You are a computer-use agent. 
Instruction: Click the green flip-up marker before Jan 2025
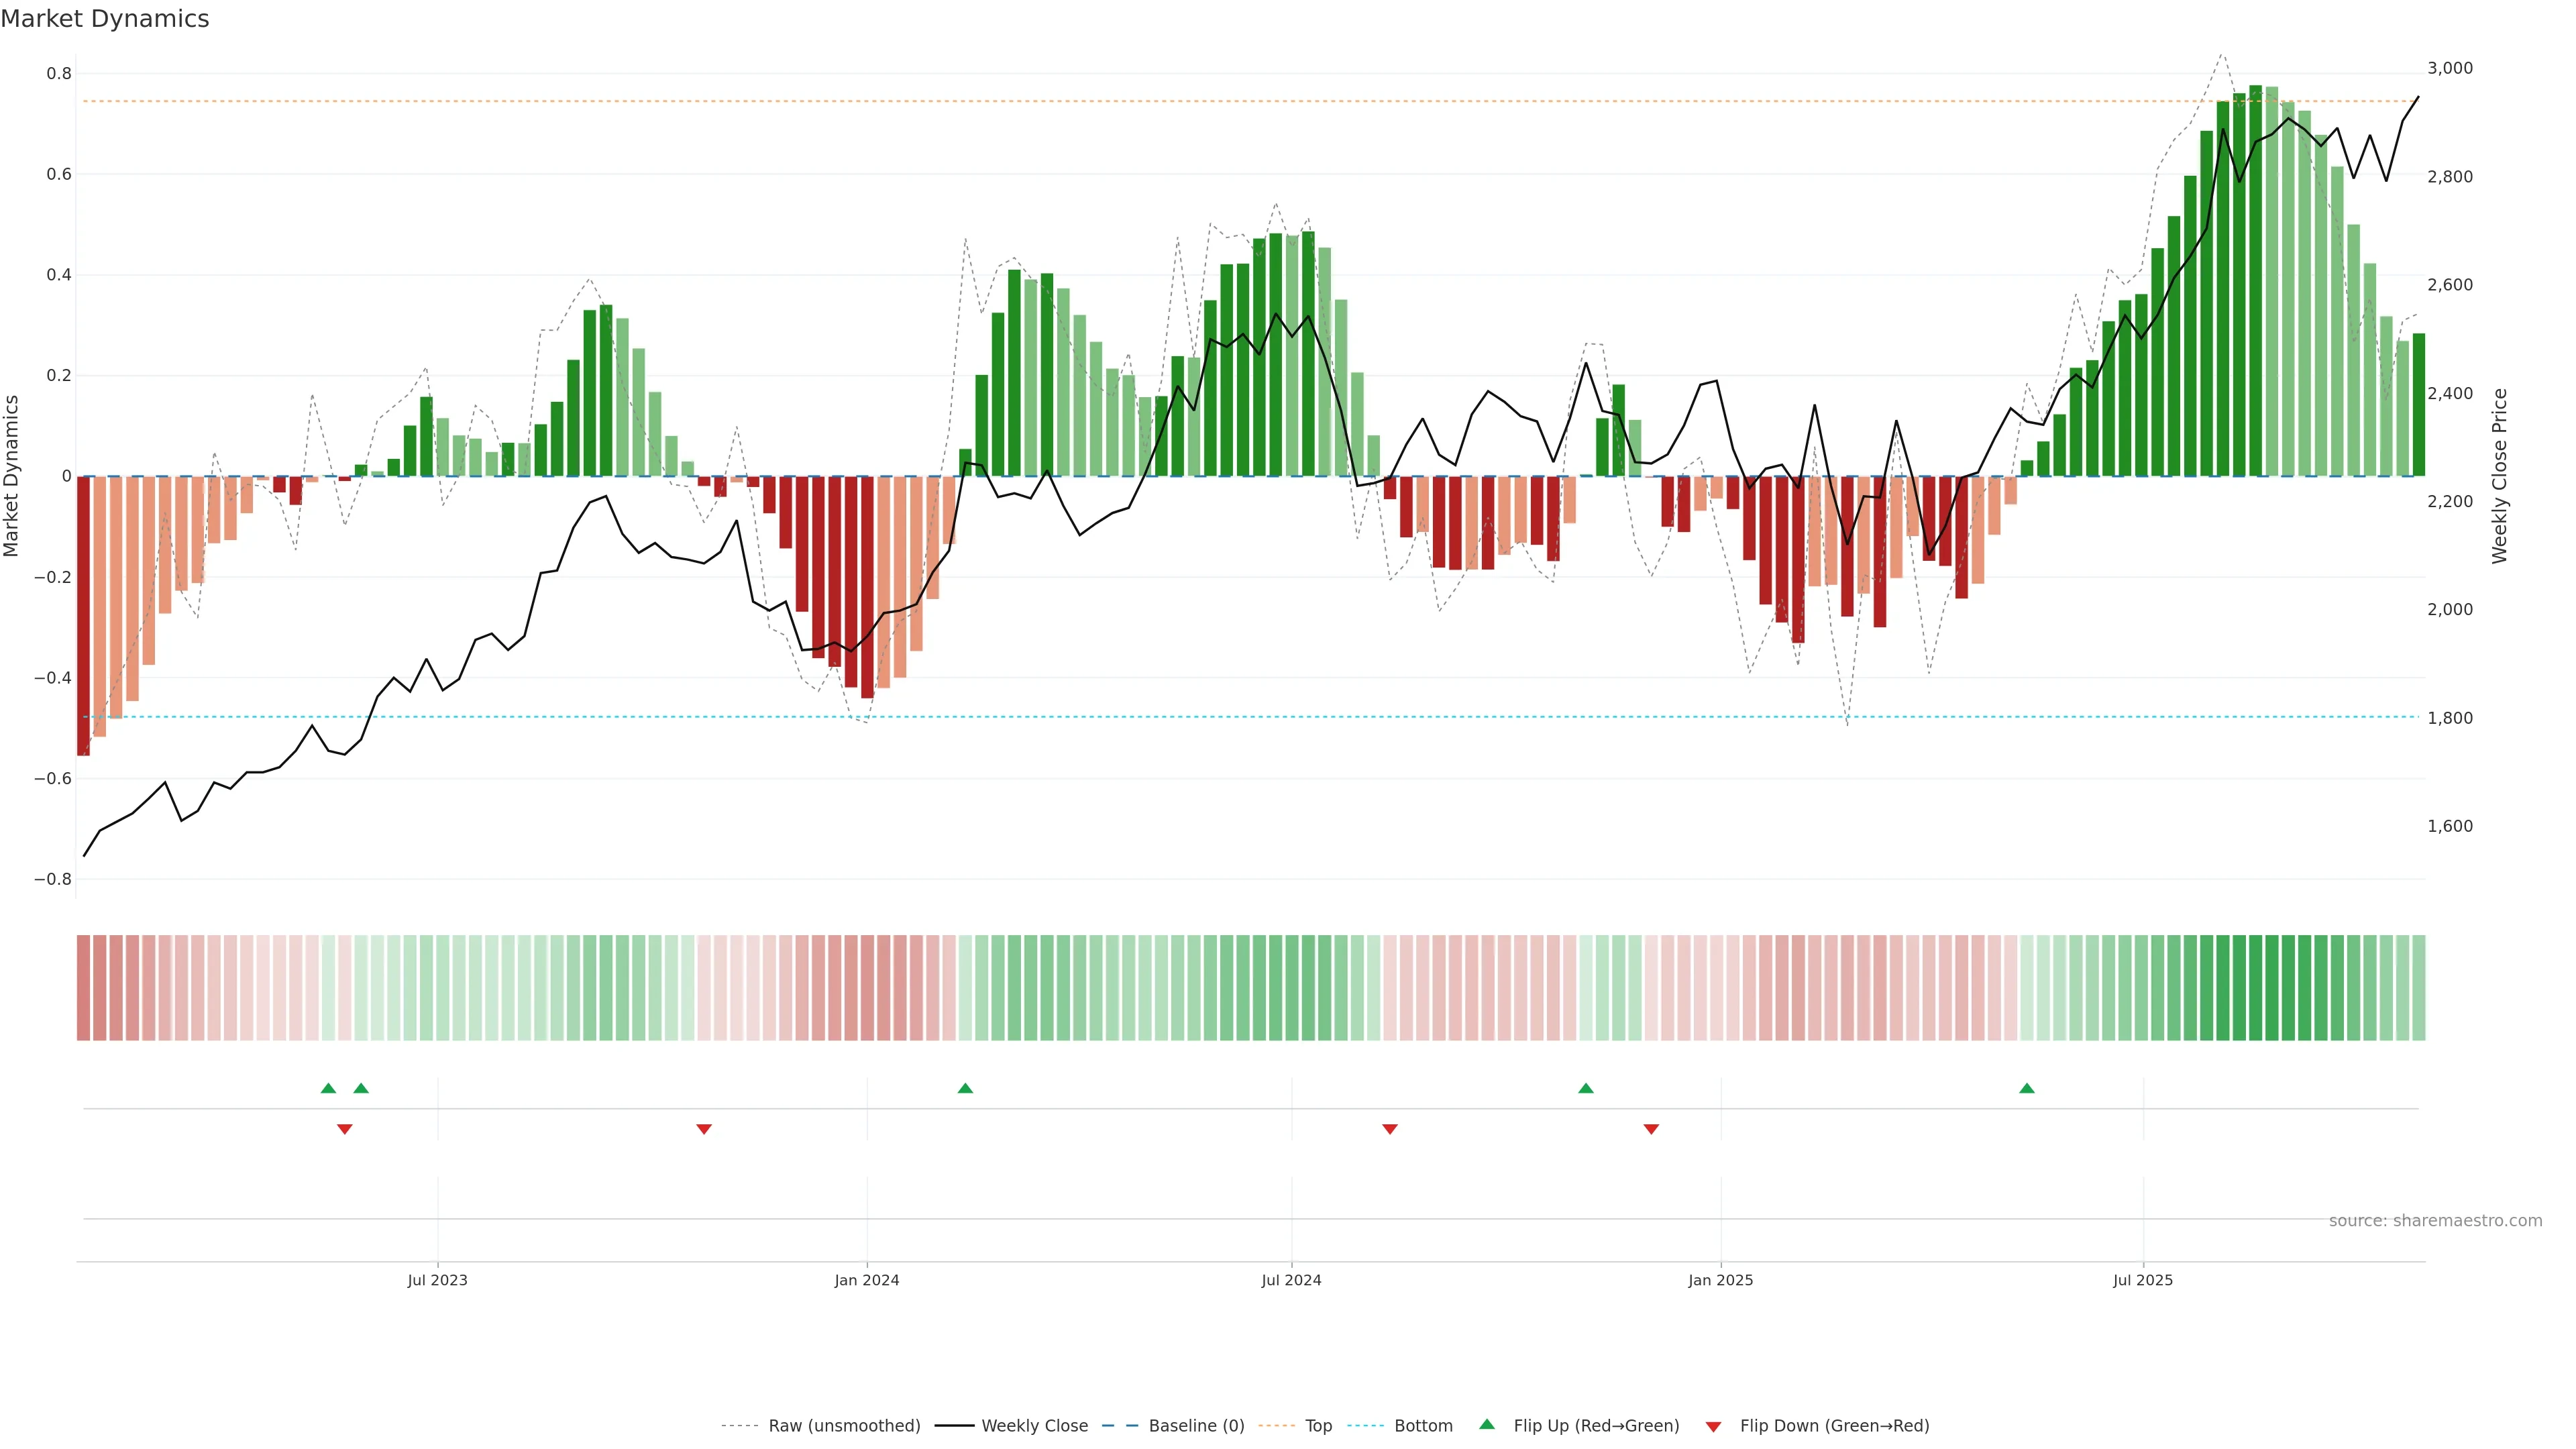tap(1586, 1088)
